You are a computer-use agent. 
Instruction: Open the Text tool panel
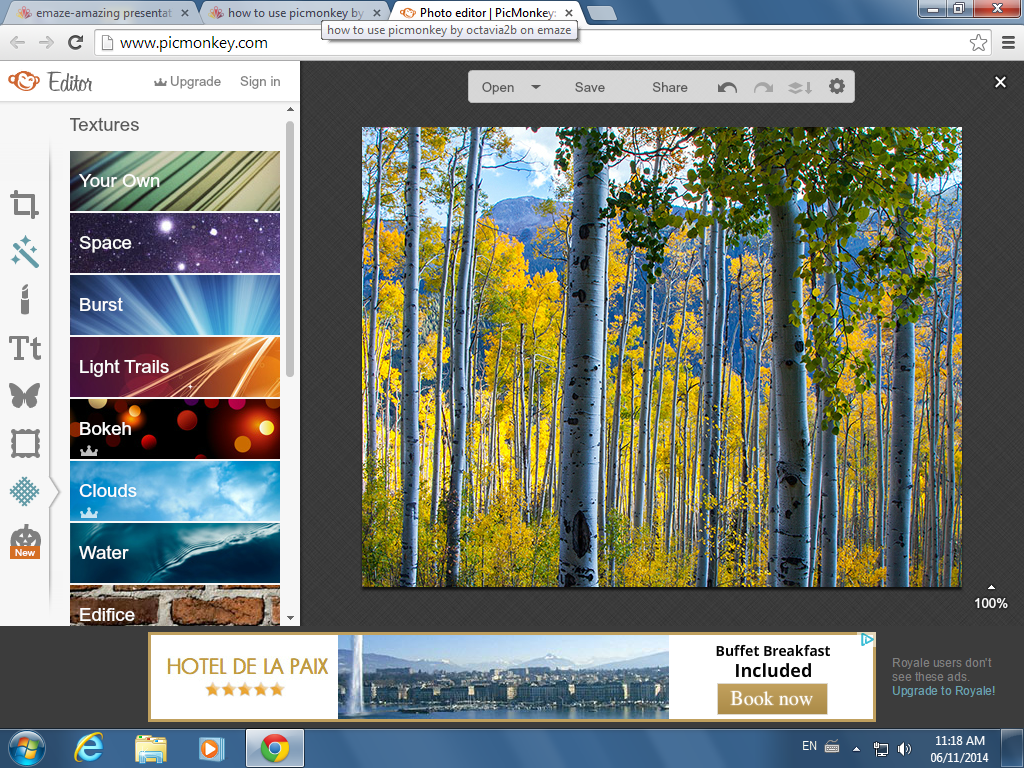pyautogui.click(x=24, y=347)
